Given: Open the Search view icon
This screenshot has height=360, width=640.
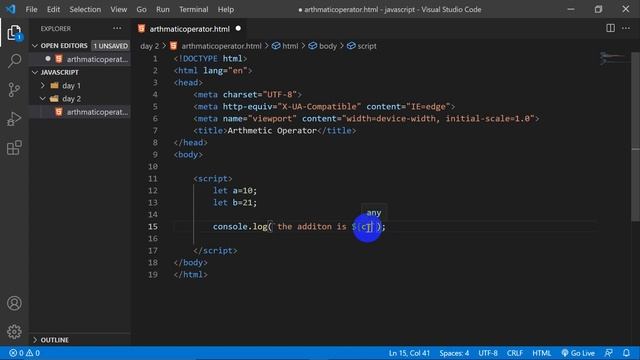Looking at the screenshot, I should [14, 61].
